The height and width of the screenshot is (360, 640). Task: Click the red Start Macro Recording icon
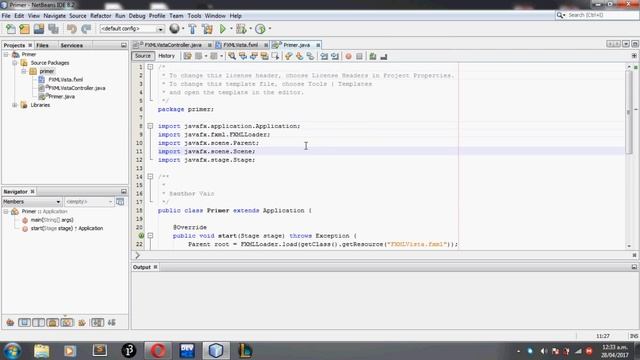point(348,56)
